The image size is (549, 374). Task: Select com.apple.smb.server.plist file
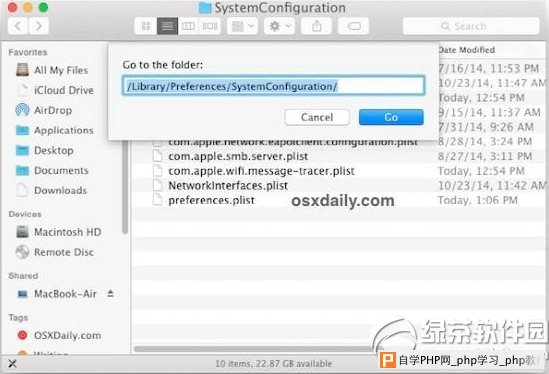[x=238, y=156]
